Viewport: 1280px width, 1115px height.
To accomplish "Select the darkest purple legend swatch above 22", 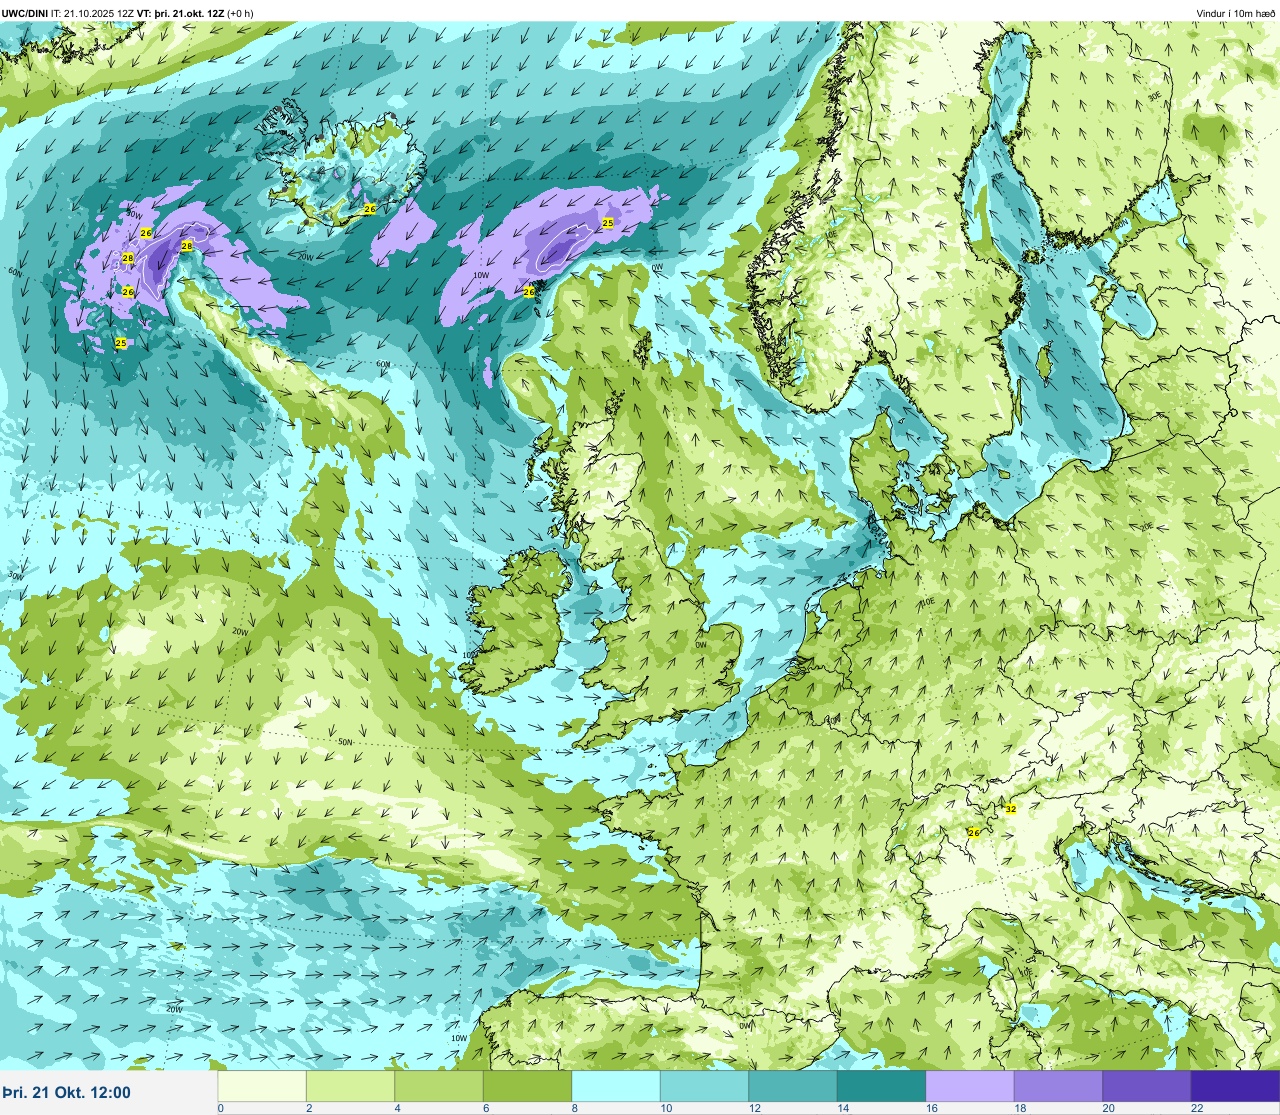I will coord(1235,1087).
